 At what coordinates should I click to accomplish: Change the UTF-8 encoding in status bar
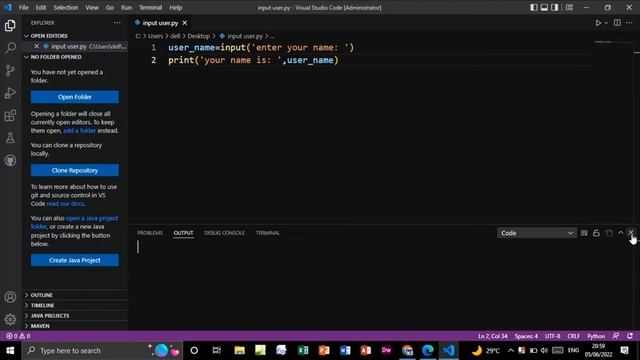(x=553, y=336)
